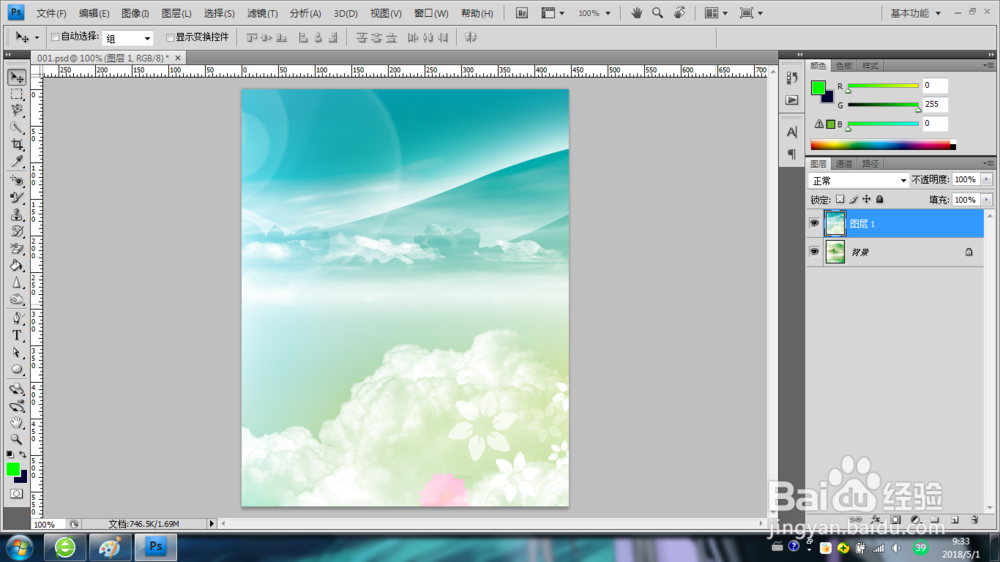Select the Path Selection tool
The height and width of the screenshot is (562, 1000).
[17, 352]
